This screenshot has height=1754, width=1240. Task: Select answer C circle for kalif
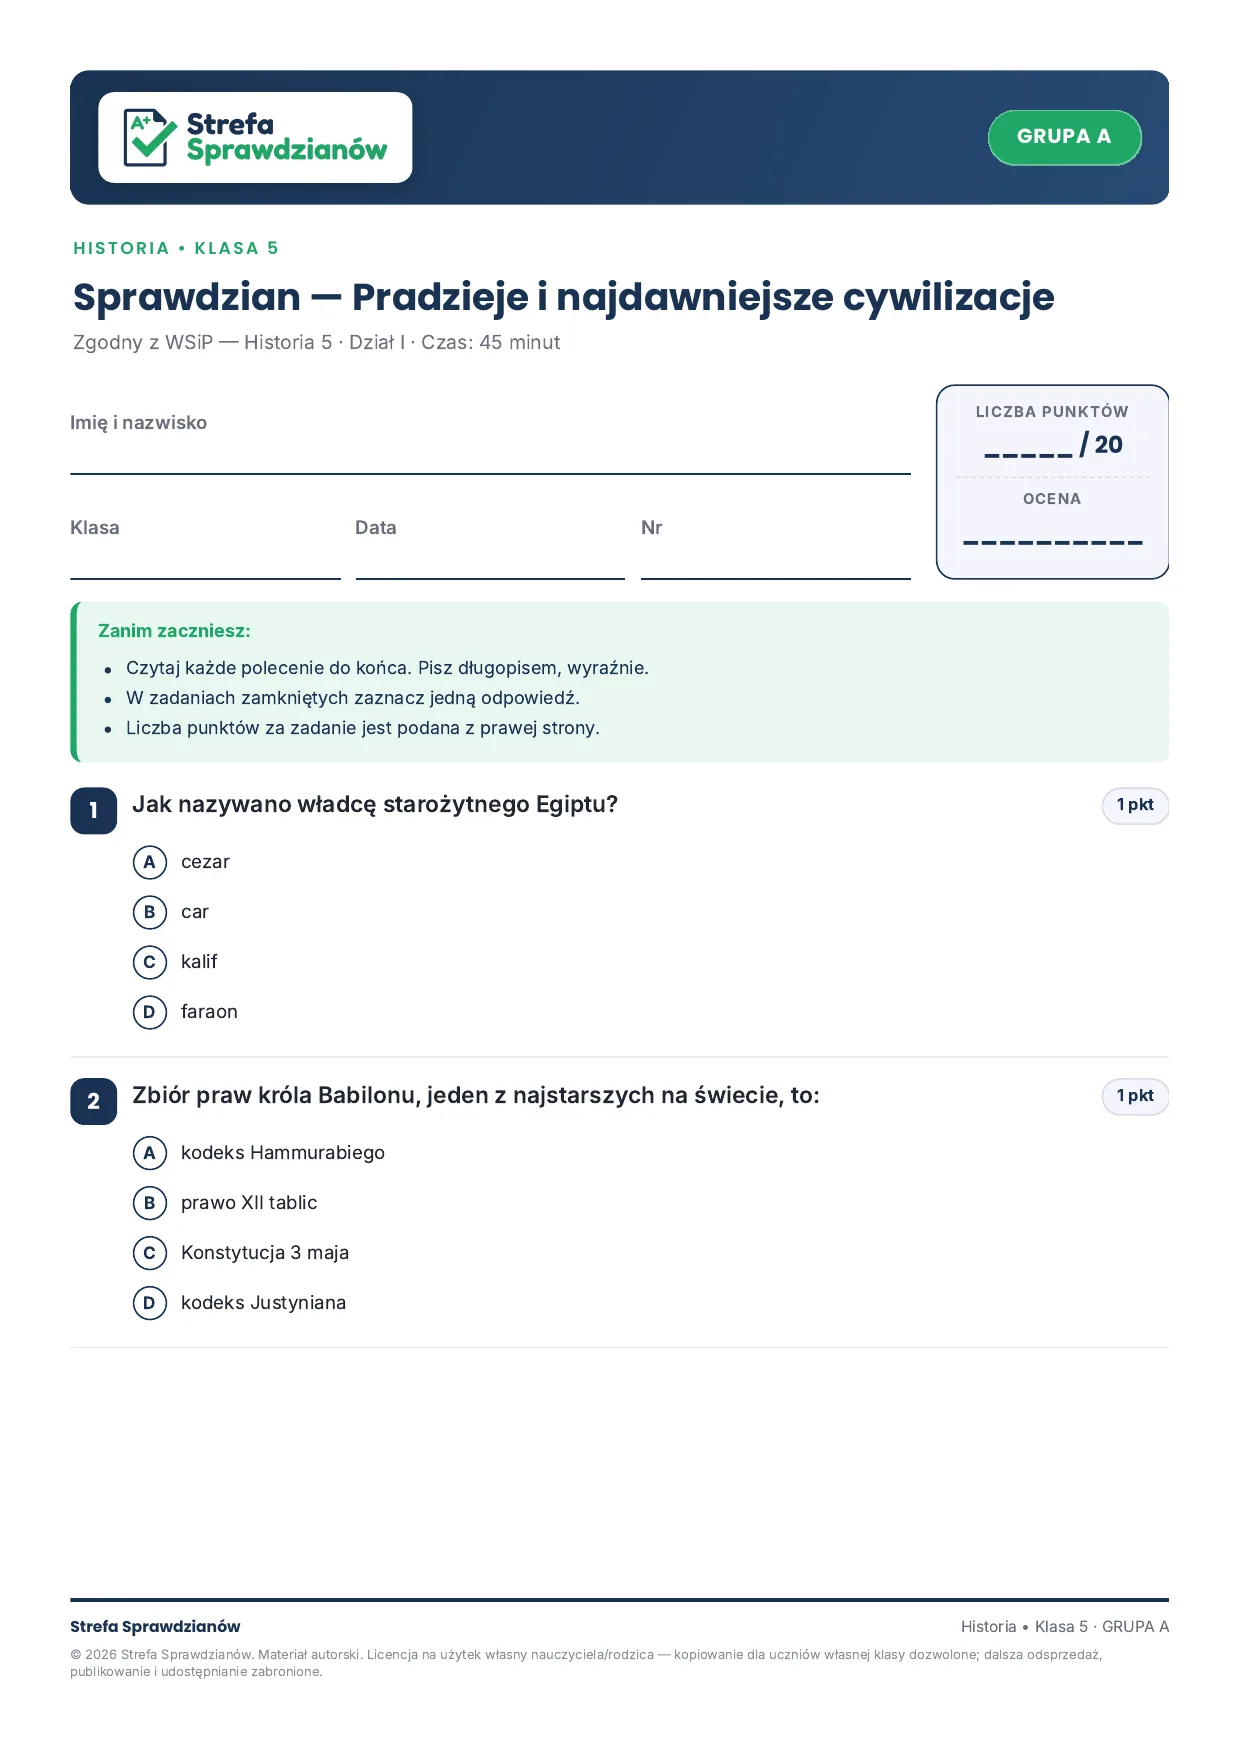(149, 962)
